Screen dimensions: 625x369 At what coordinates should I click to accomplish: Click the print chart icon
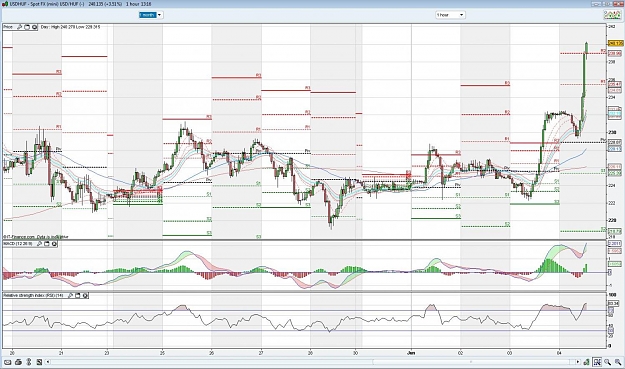pos(18,362)
